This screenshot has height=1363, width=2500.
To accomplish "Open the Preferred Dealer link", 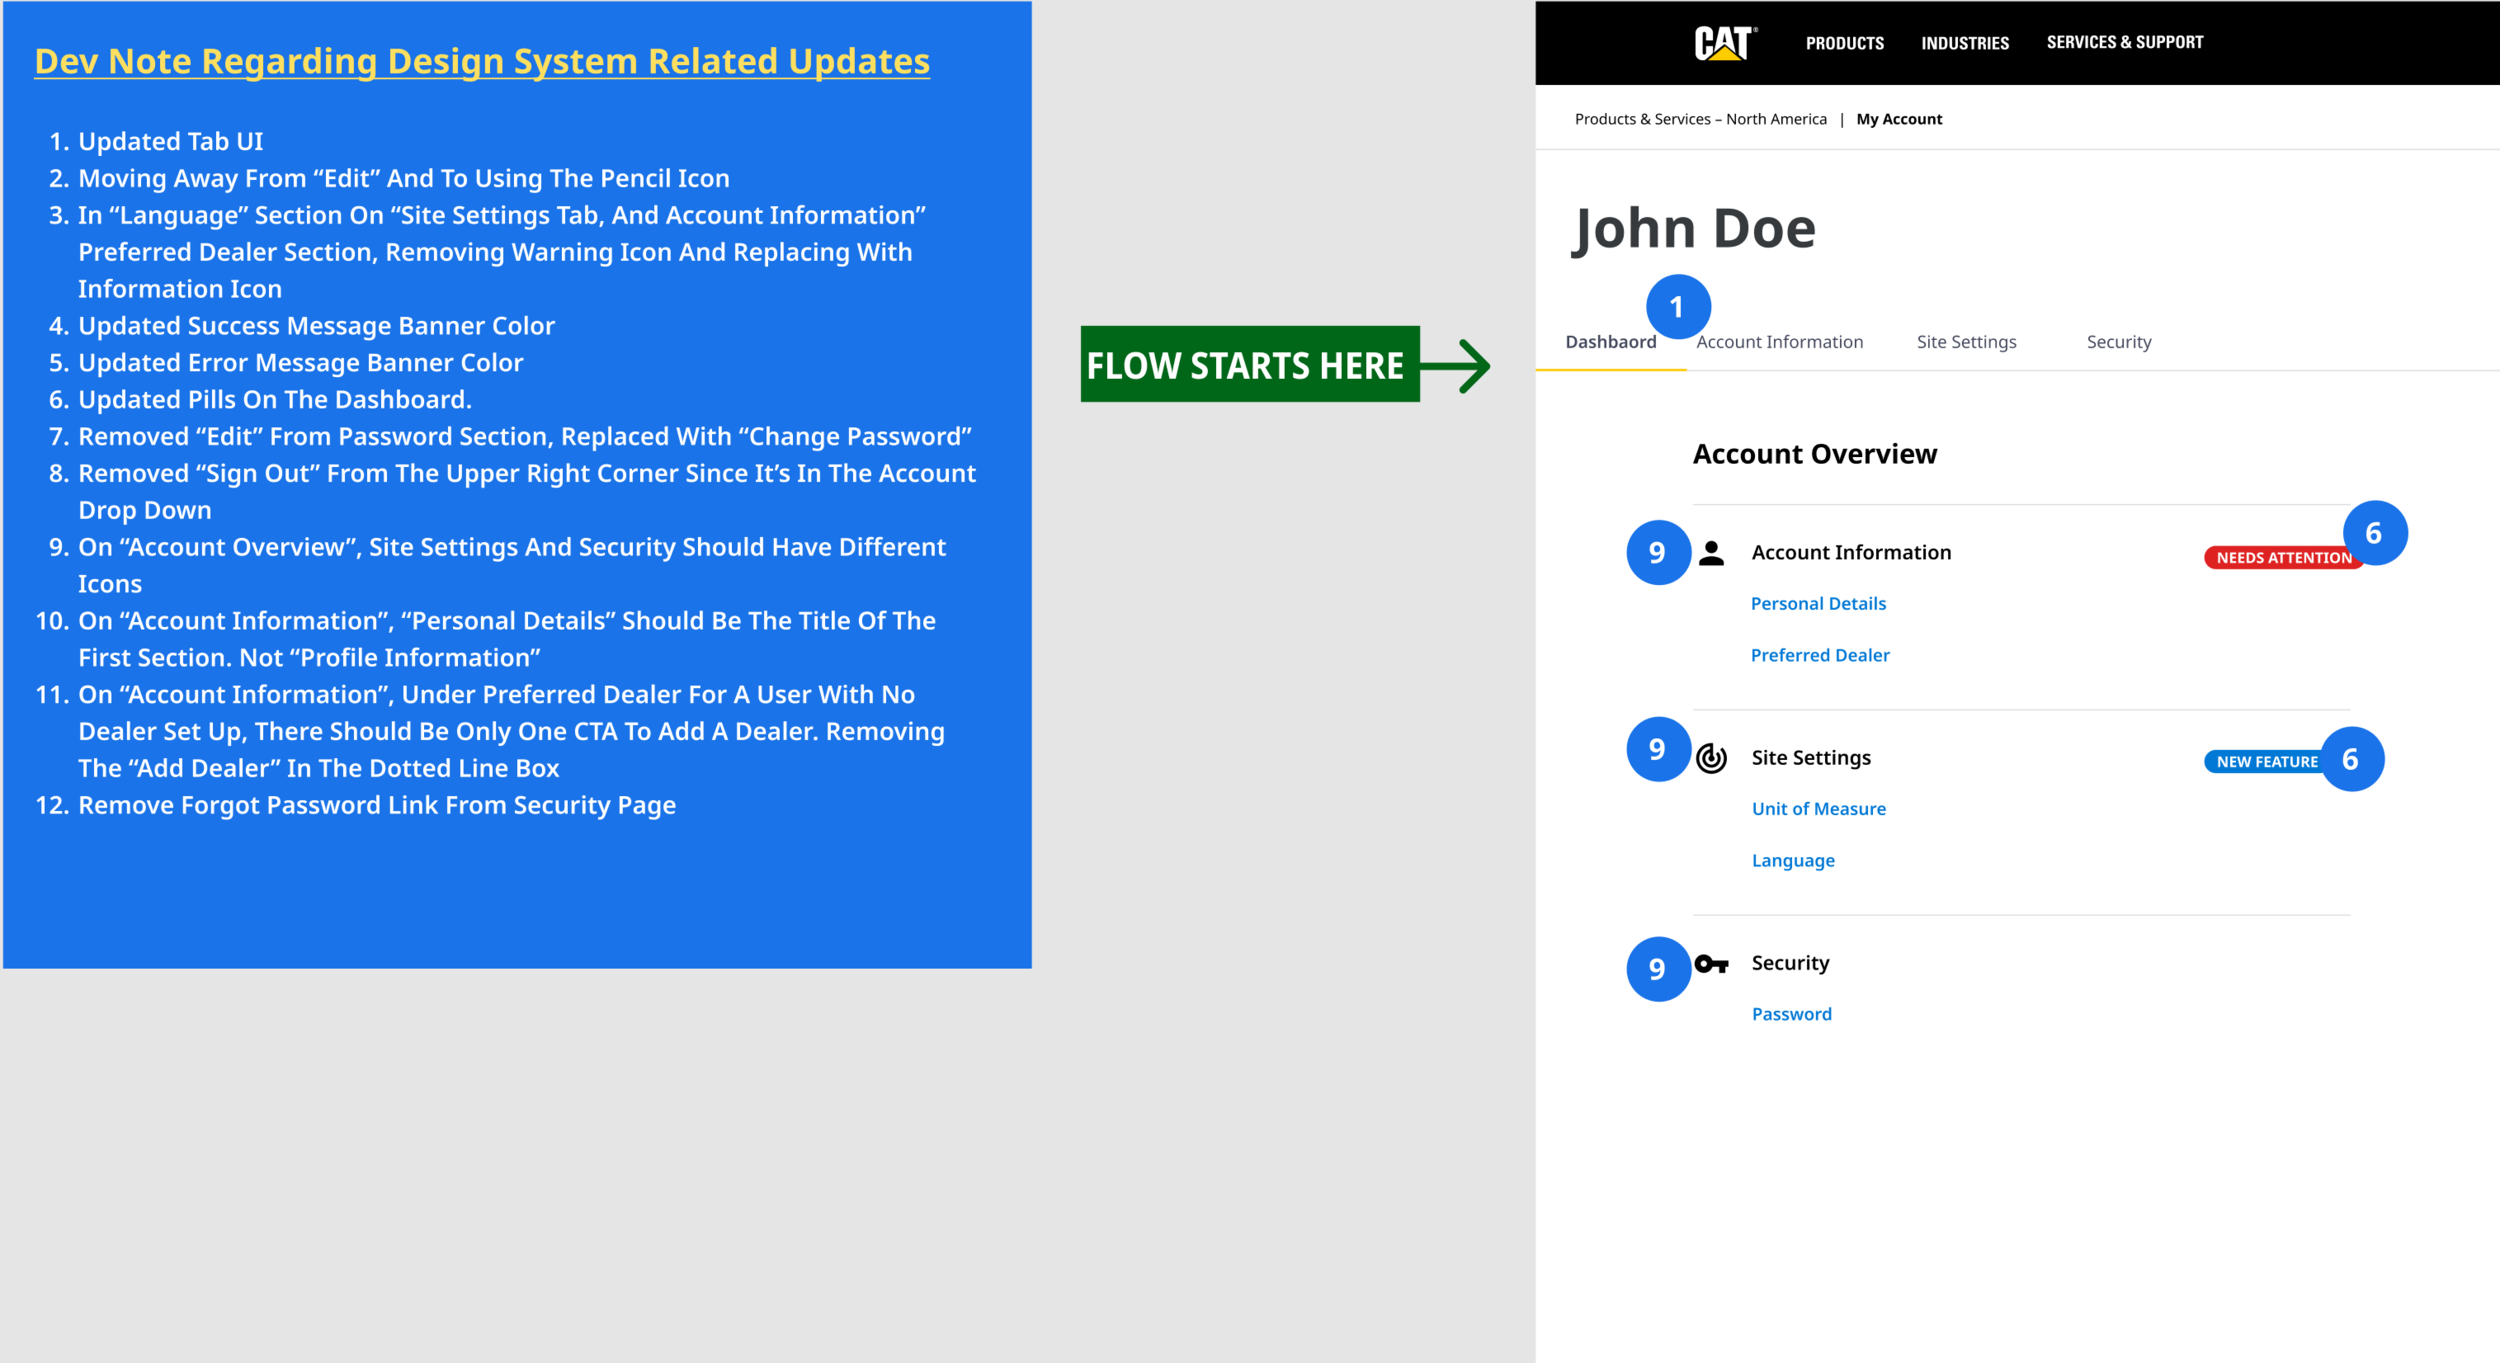I will click(1820, 655).
